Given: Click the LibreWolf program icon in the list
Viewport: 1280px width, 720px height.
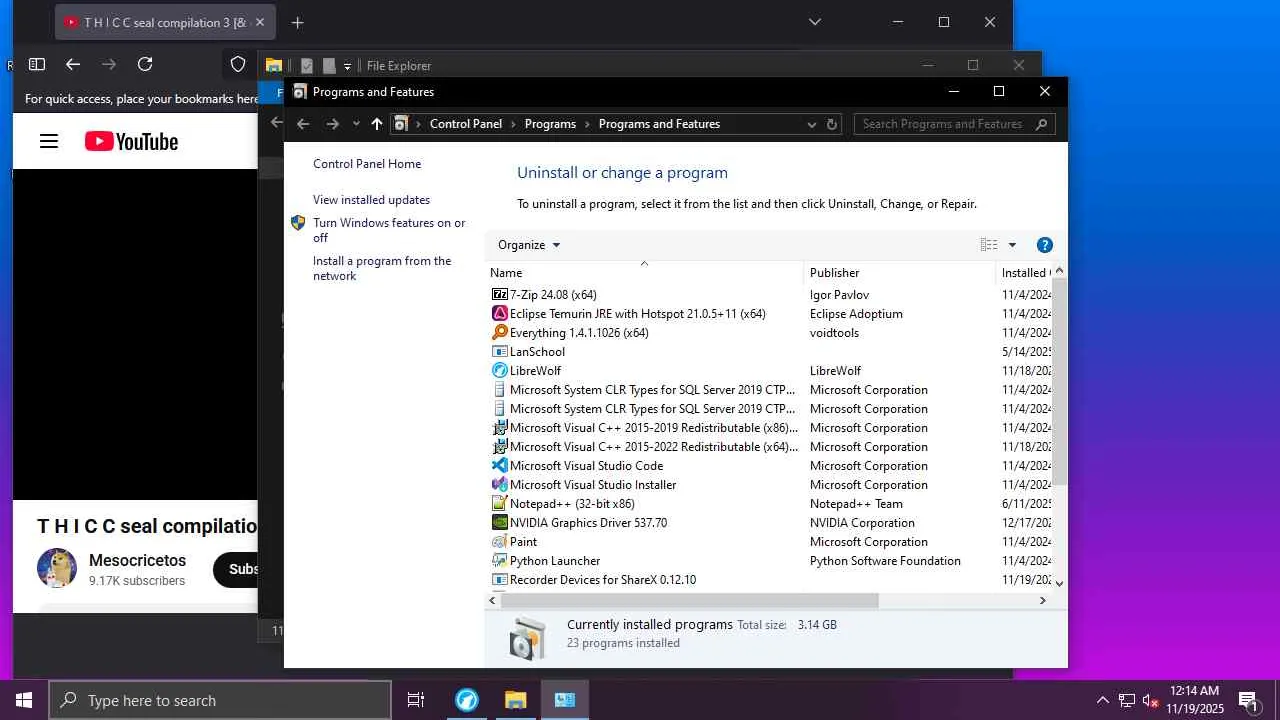Looking at the screenshot, I should click(500, 371).
